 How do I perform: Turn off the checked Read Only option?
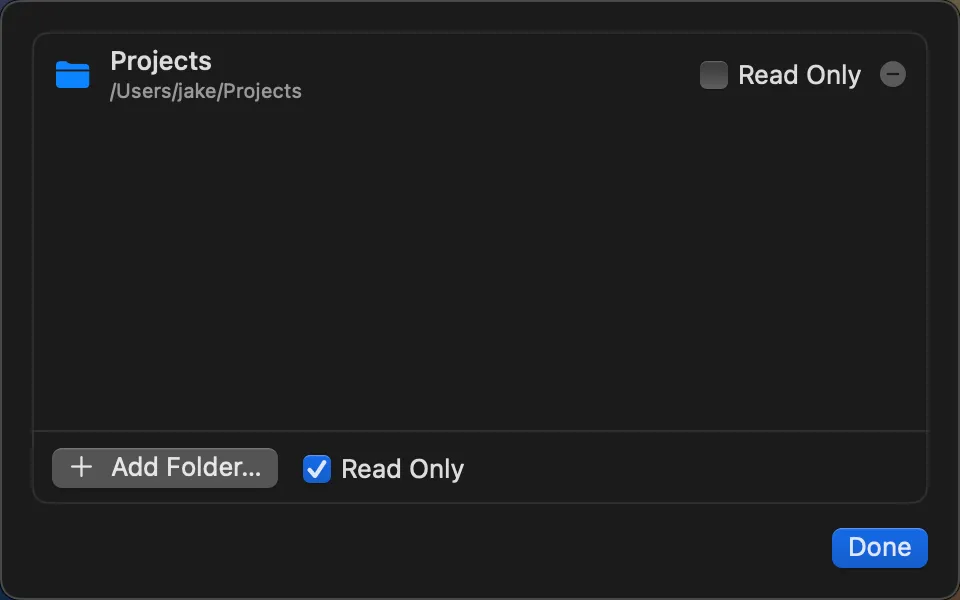[x=317, y=468]
